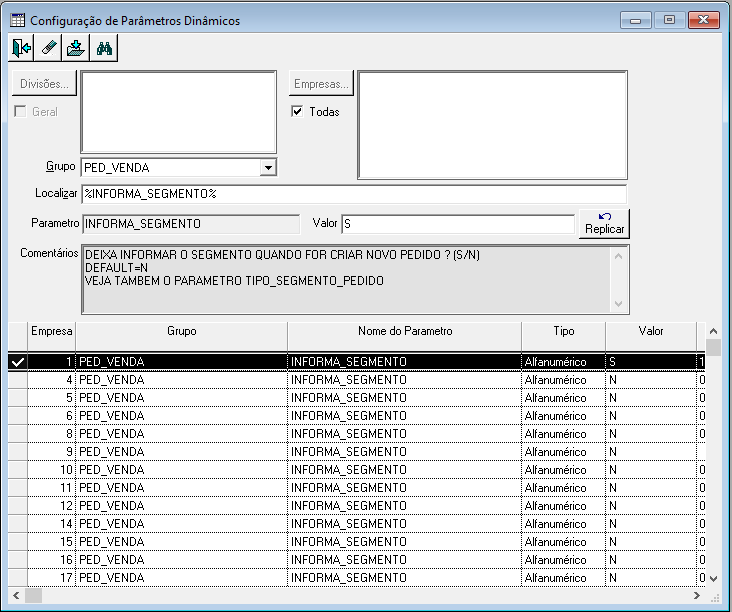732x612 pixels.
Task: Toggle the Geral checkbox
Action: coord(20,111)
